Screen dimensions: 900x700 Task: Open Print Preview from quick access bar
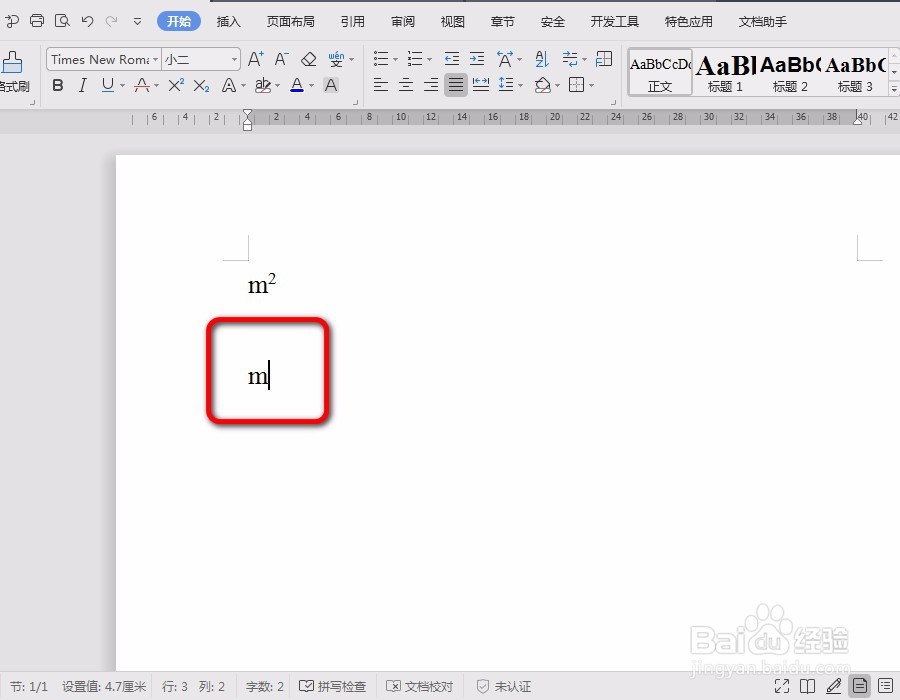click(62, 21)
